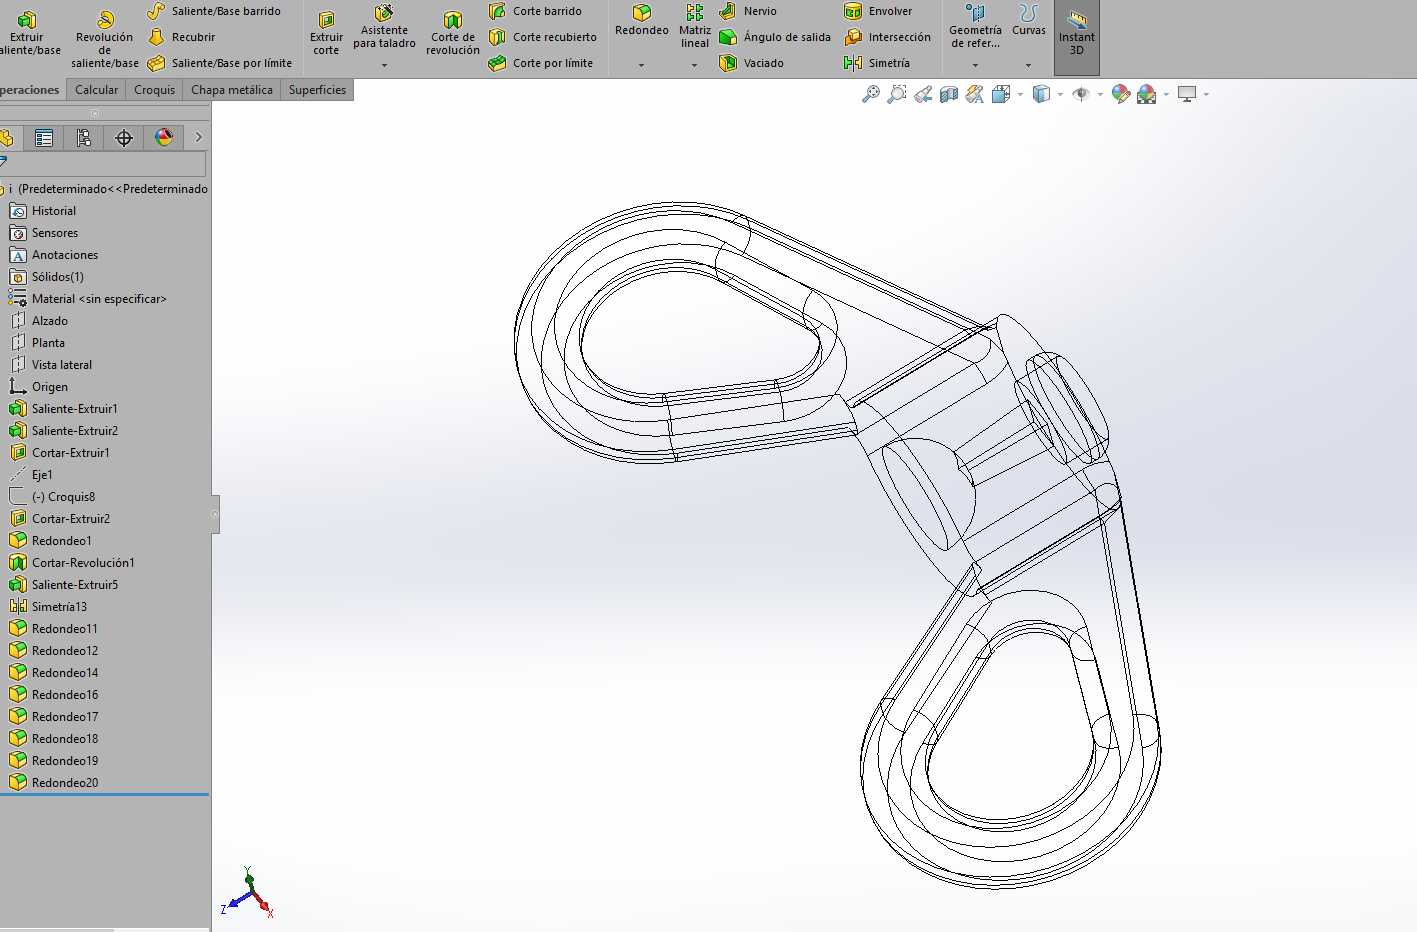Collapse the feature tree panel handle
The image size is (1417, 932).
tap(215, 514)
